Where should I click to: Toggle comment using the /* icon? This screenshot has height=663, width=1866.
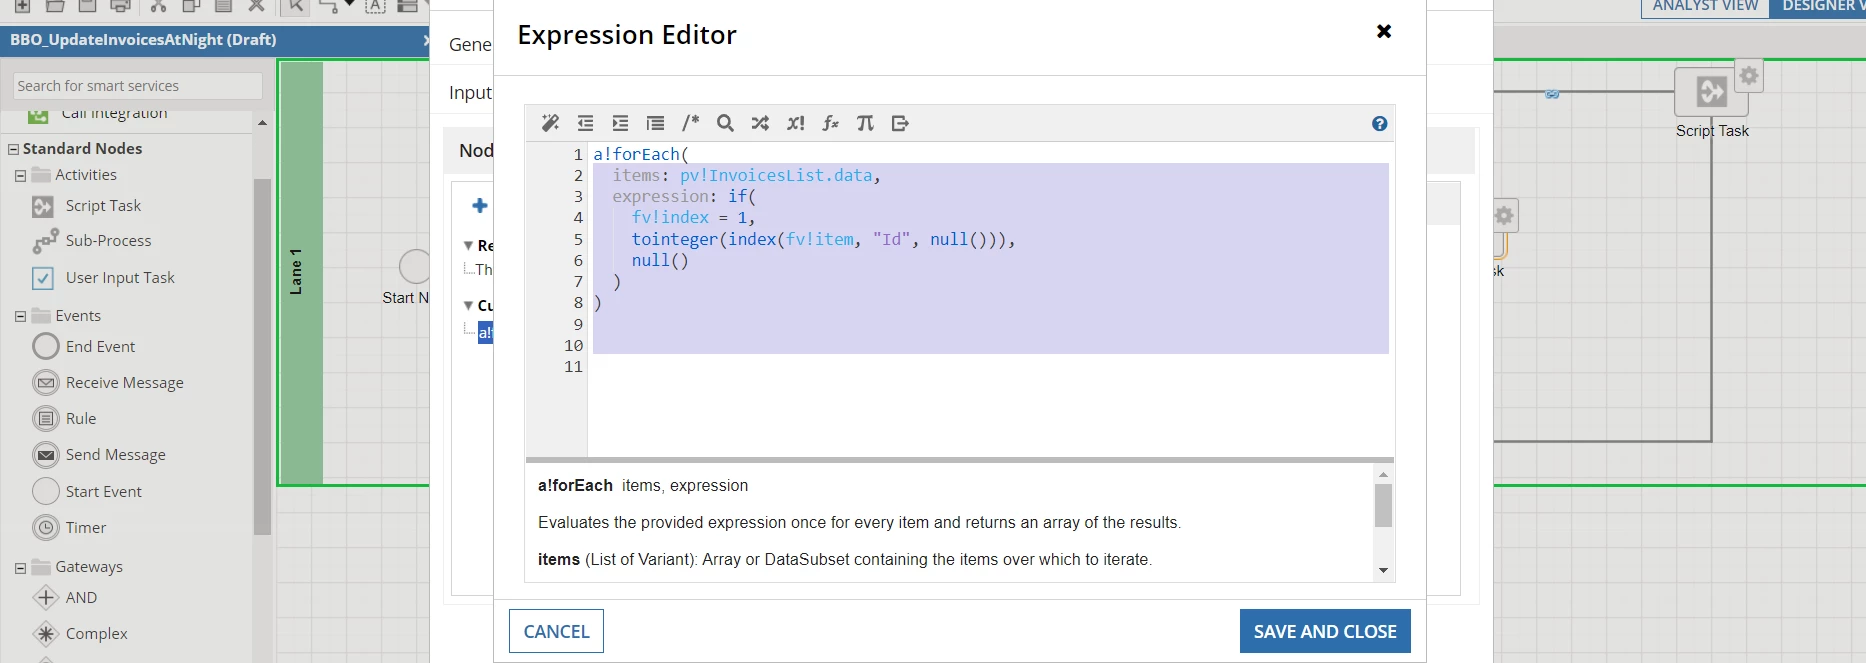(x=690, y=123)
